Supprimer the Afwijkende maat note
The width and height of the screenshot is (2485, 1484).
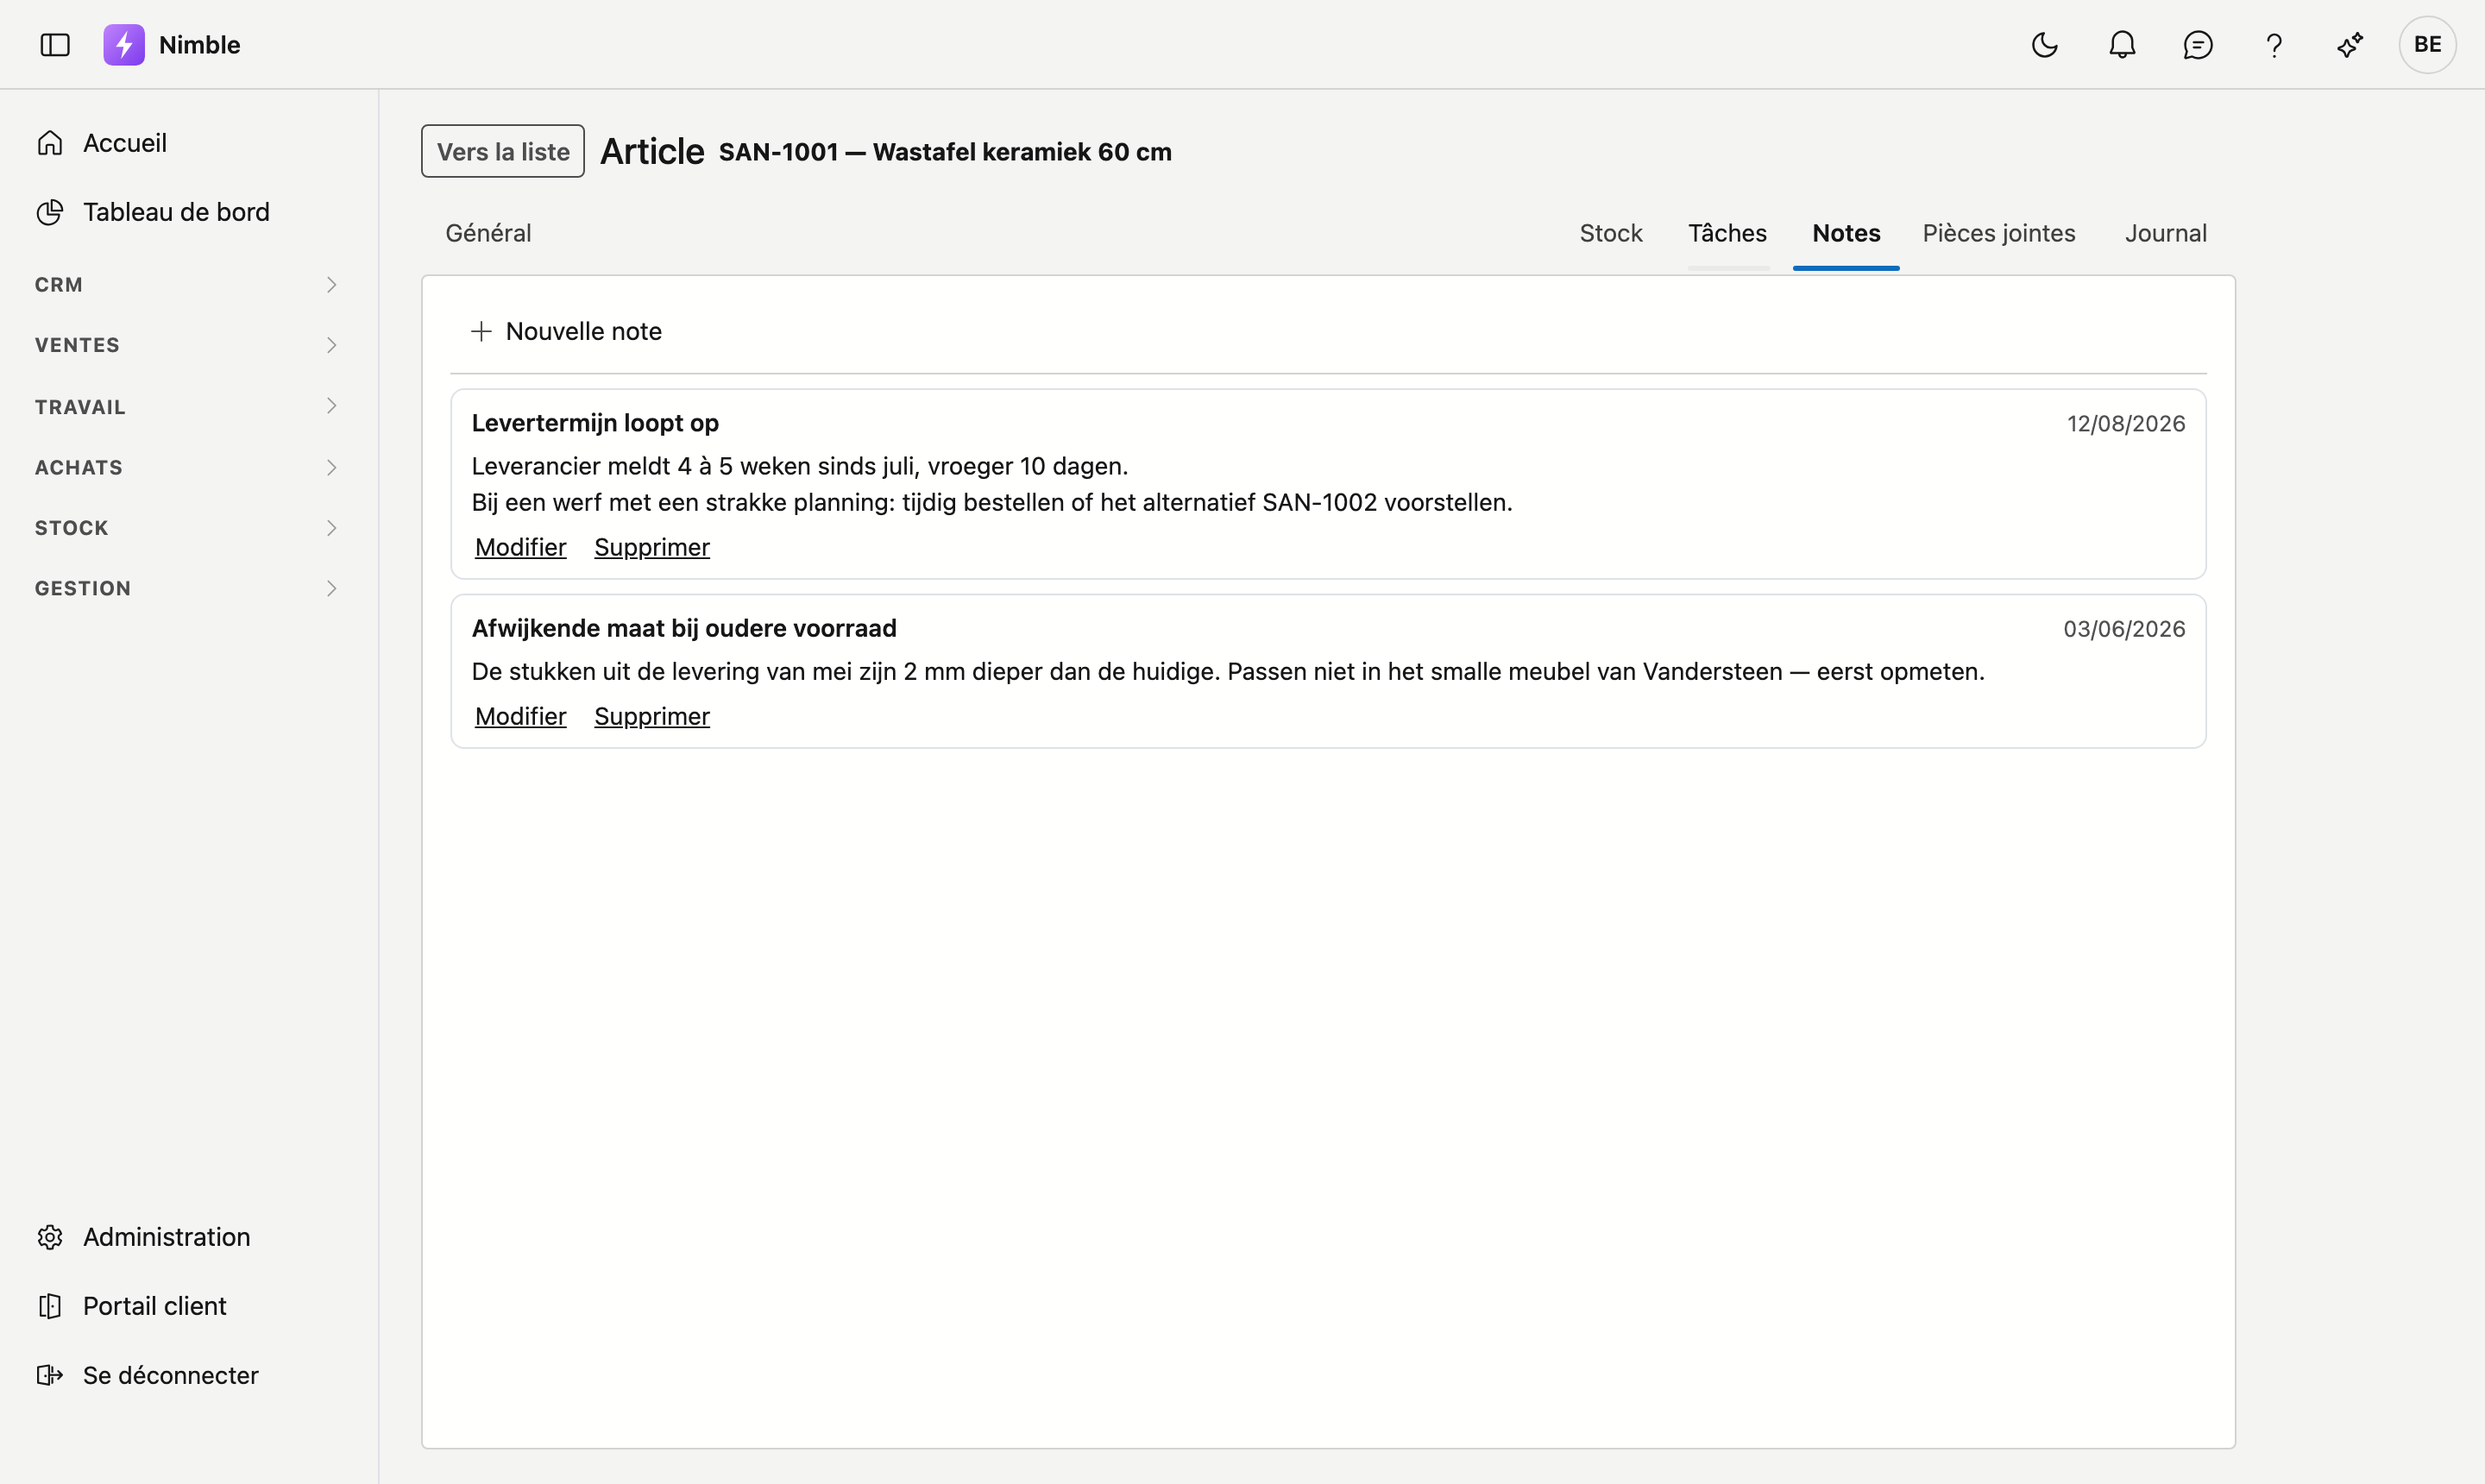point(652,716)
